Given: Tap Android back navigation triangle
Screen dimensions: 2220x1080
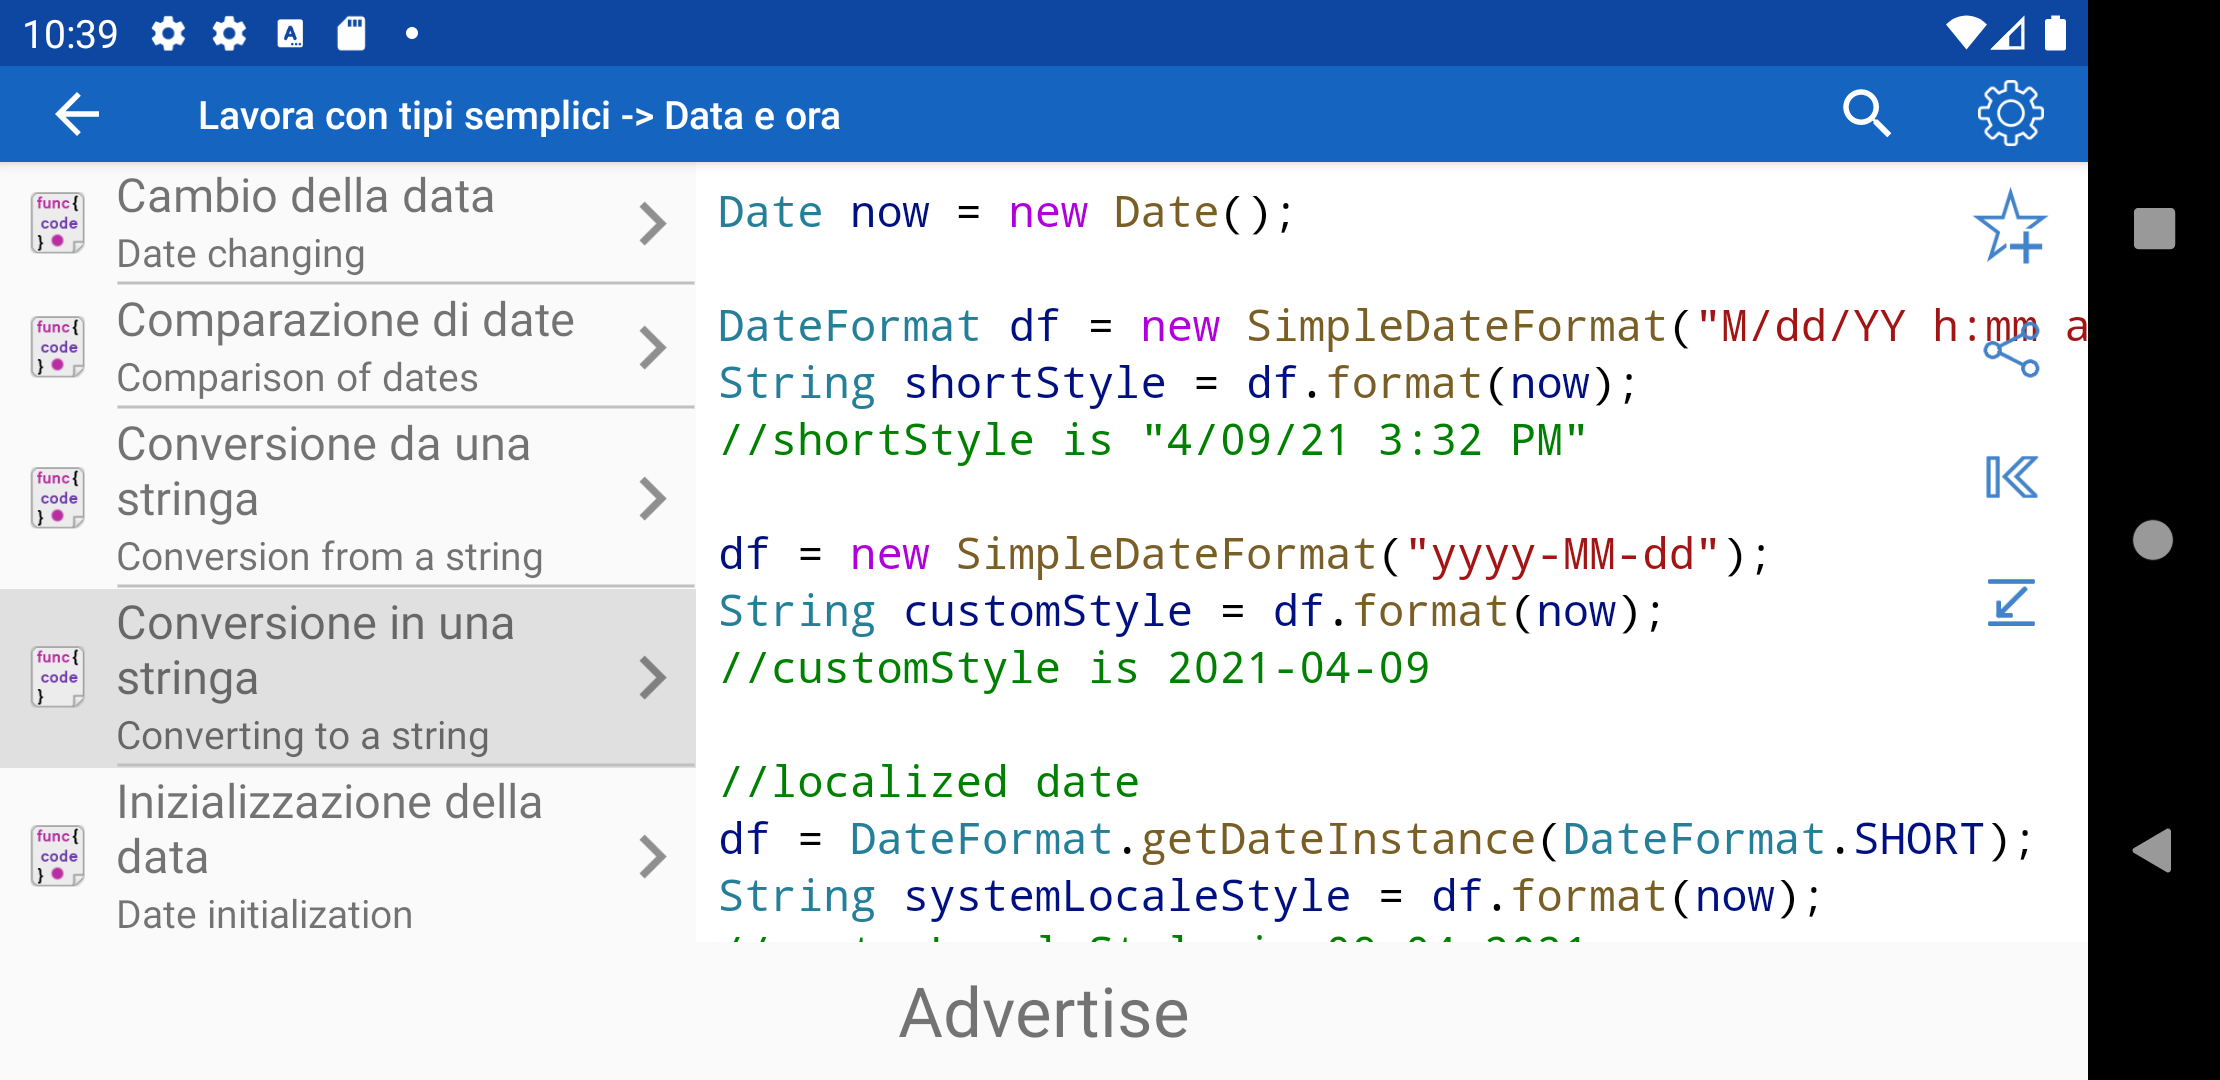Looking at the screenshot, I should tap(2152, 851).
